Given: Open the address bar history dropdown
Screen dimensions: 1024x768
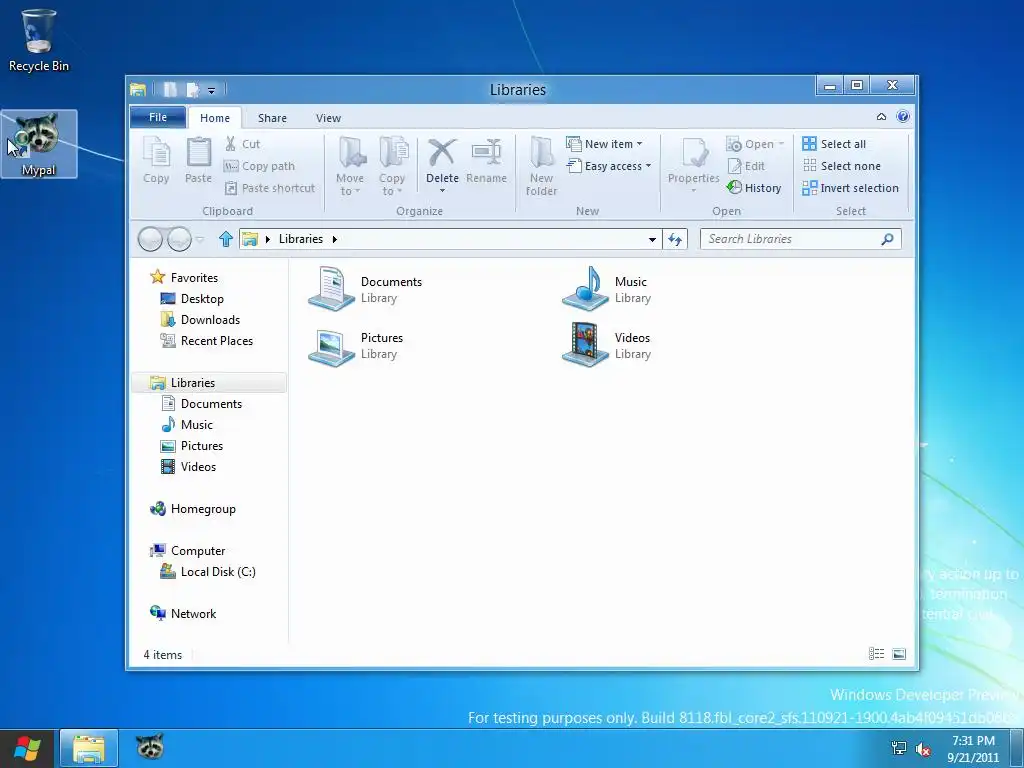Looking at the screenshot, I should (x=652, y=240).
